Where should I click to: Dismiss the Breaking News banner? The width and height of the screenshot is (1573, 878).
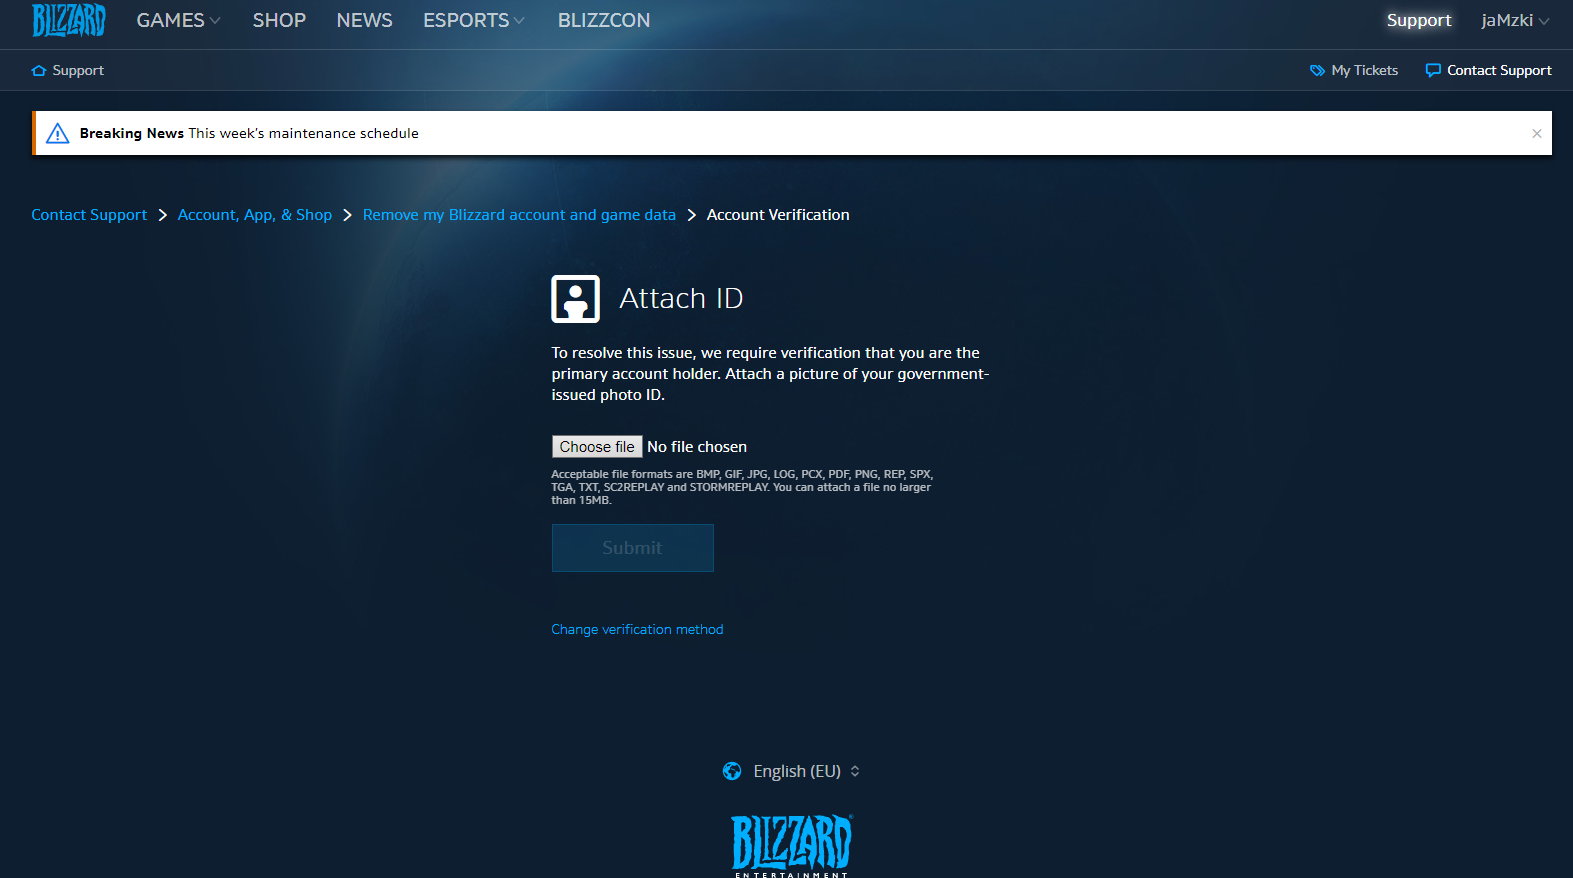(x=1537, y=133)
